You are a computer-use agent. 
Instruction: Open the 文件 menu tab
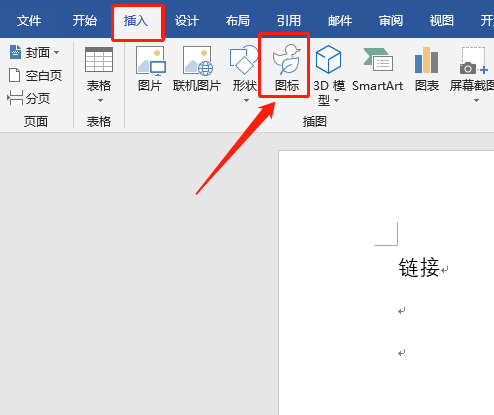point(29,21)
